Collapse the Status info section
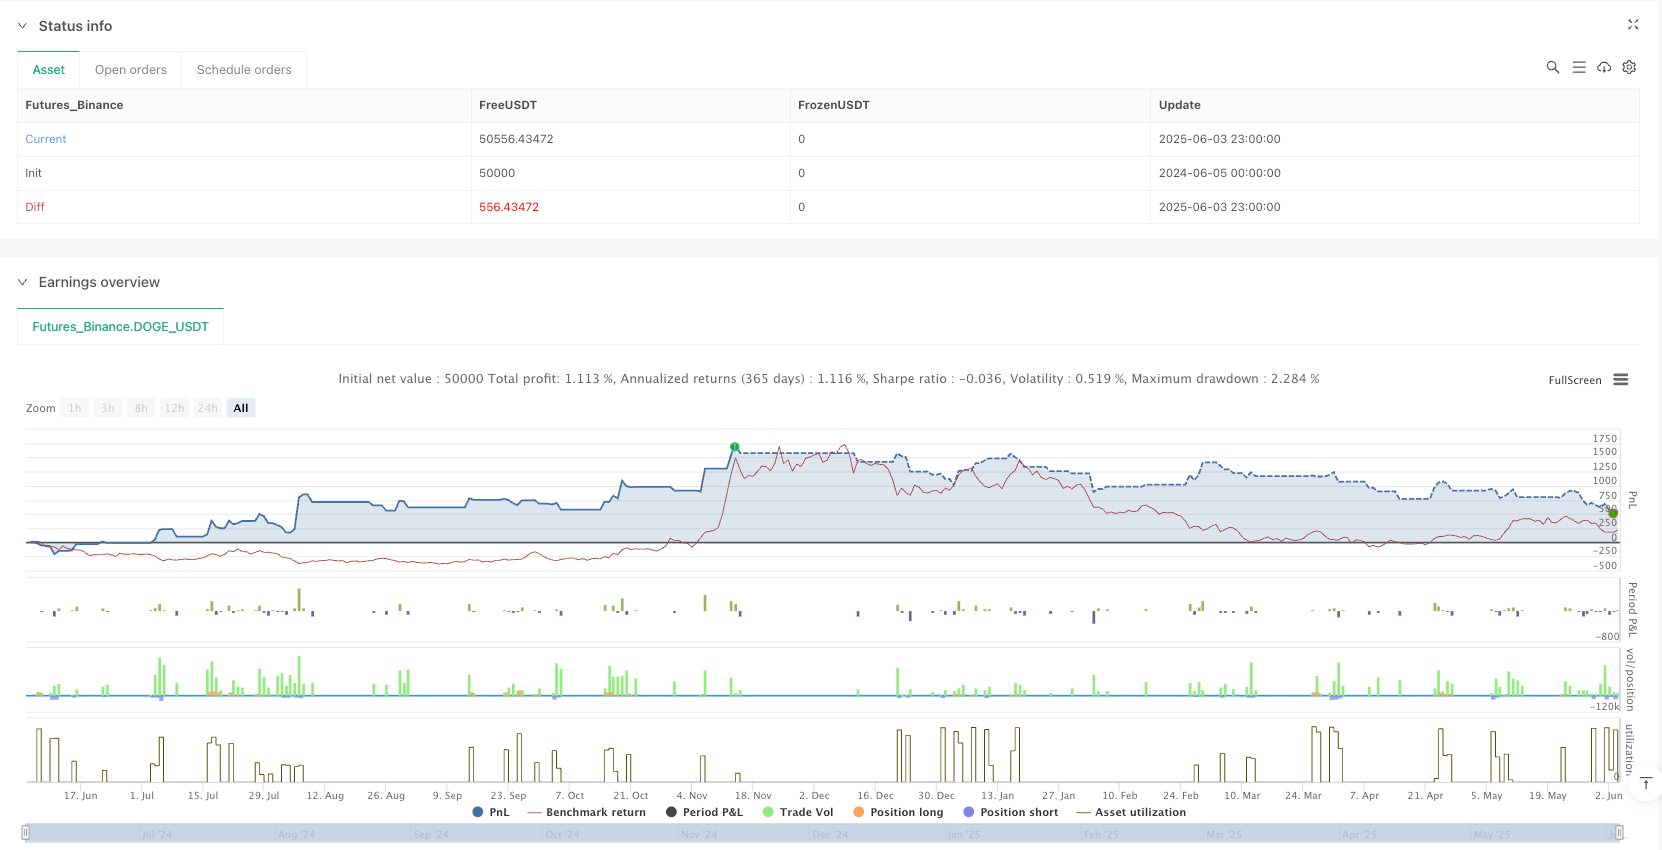Viewport: 1662px width, 850px height. (22, 26)
